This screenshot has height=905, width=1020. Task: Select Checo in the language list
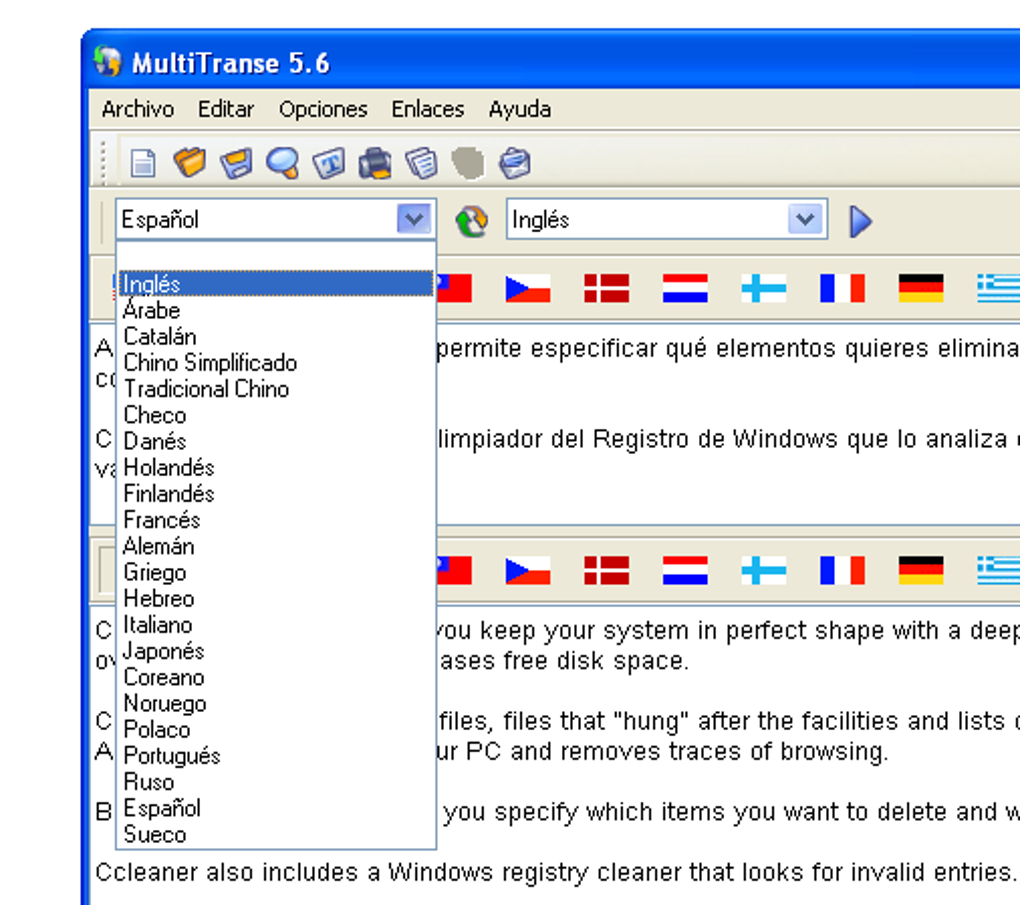[276, 415]
